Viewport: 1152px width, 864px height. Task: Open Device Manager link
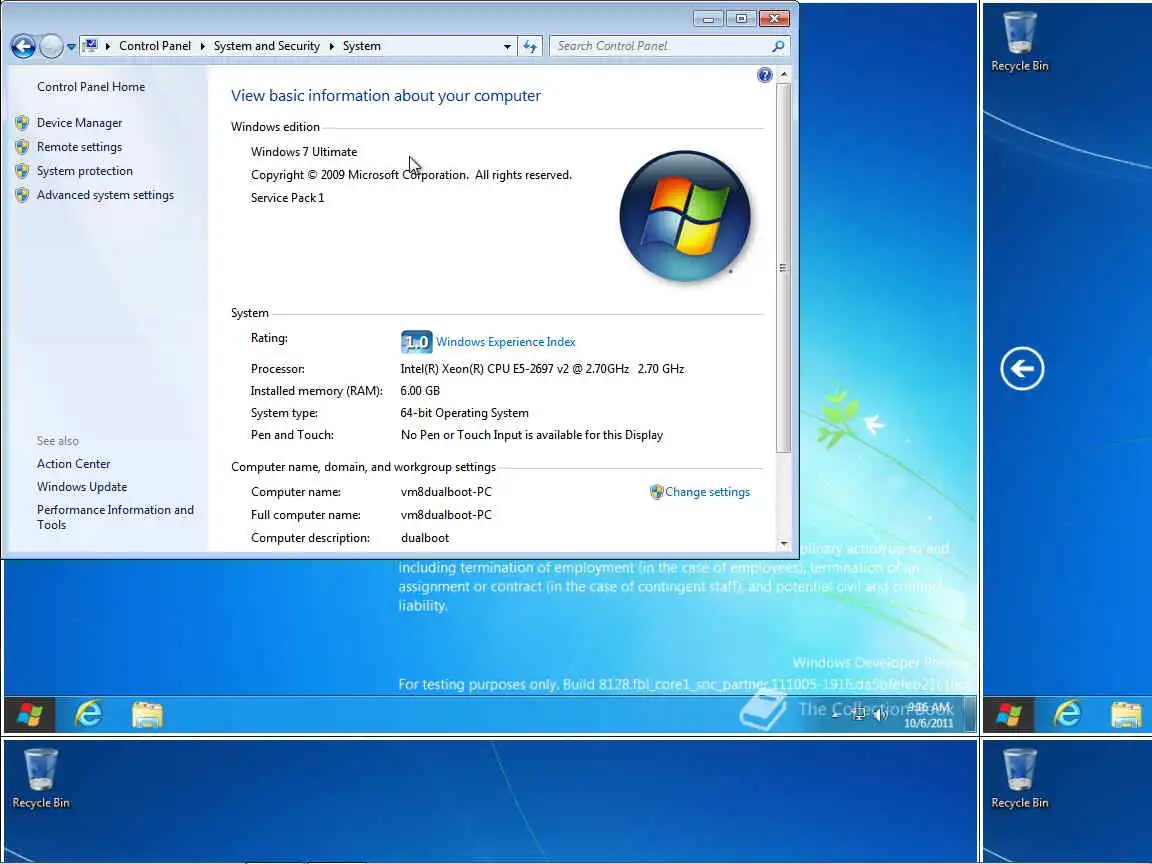79,123
